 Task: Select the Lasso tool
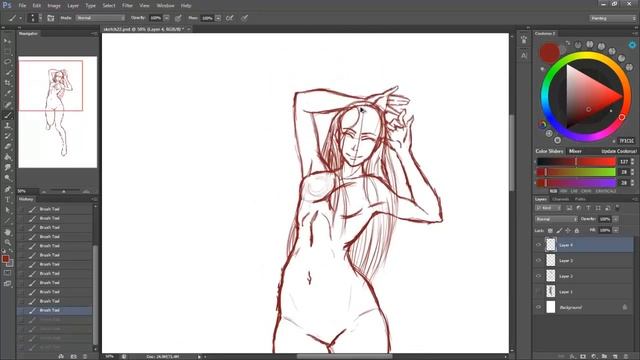tap(7, 62)
